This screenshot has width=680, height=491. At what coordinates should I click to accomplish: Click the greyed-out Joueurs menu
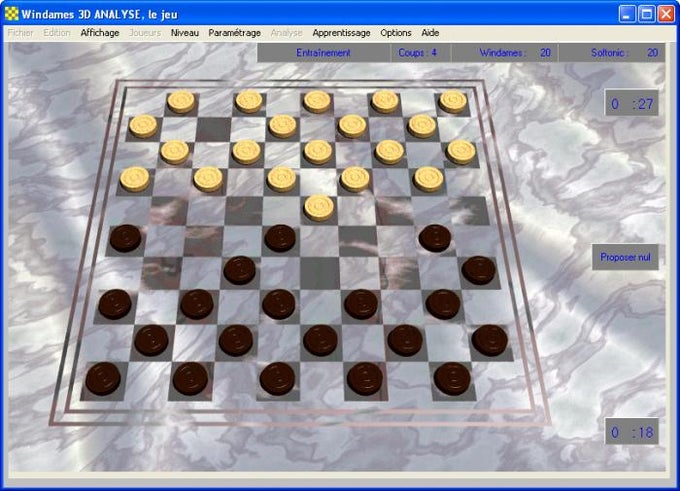145,33
